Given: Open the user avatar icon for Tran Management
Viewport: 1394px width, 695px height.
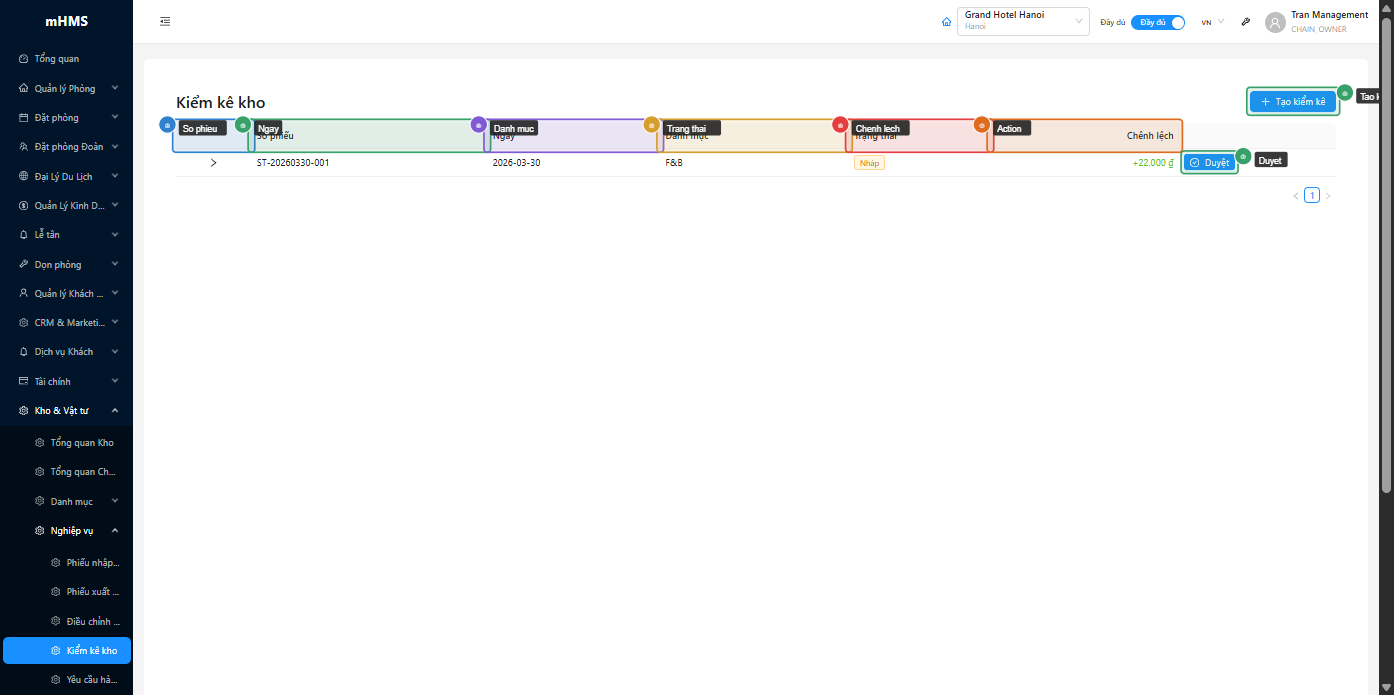Looking at the screenshot, I should coord(1274,22).
